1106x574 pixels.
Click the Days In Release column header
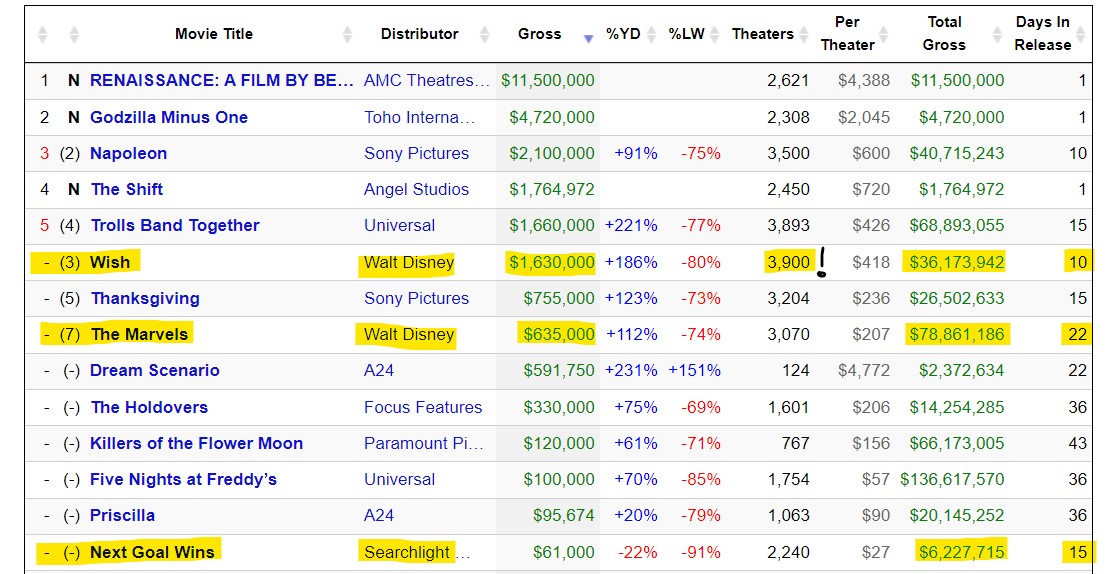pos(1042,34)
